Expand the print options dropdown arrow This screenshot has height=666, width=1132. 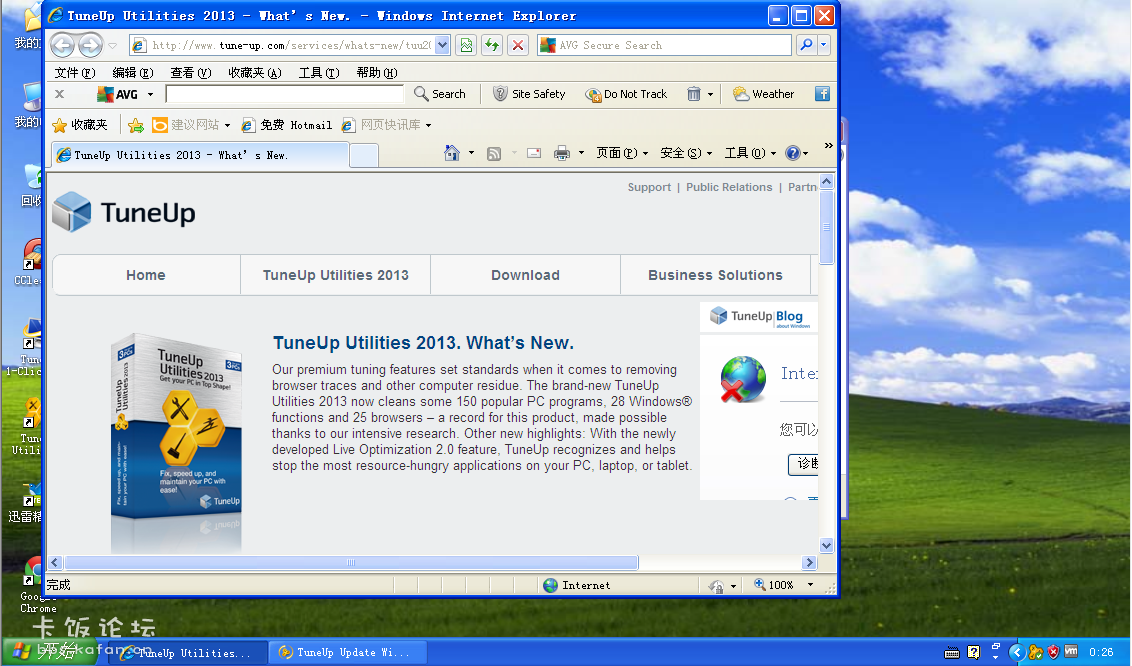581,153
